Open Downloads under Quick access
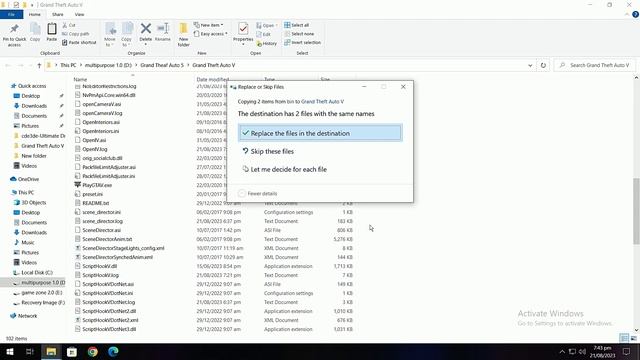Screen dimensions: 640x360 (x=34, y=106)
